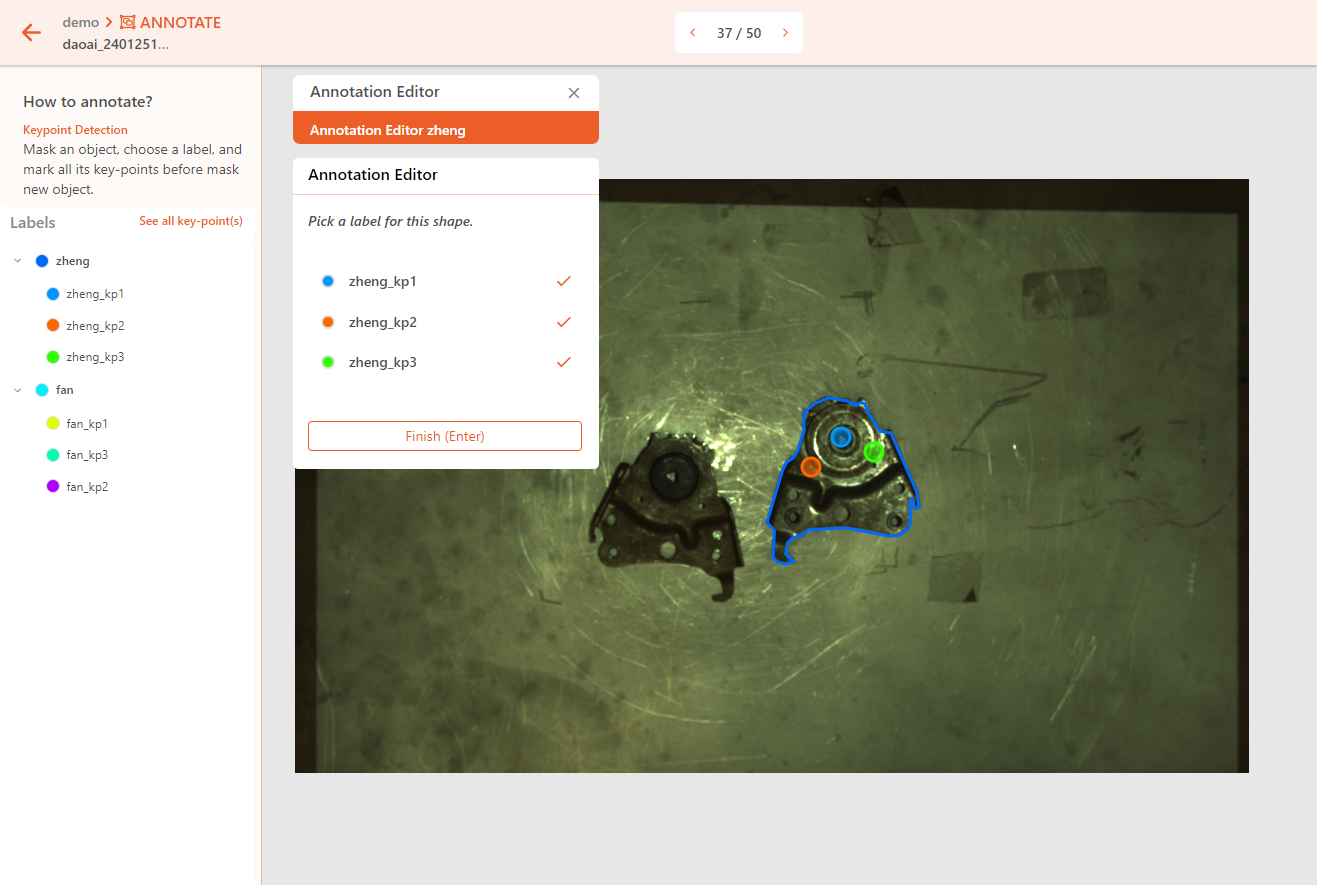
Task: Click the green keypoint marker on the part
Action: [x=874, y=452]
